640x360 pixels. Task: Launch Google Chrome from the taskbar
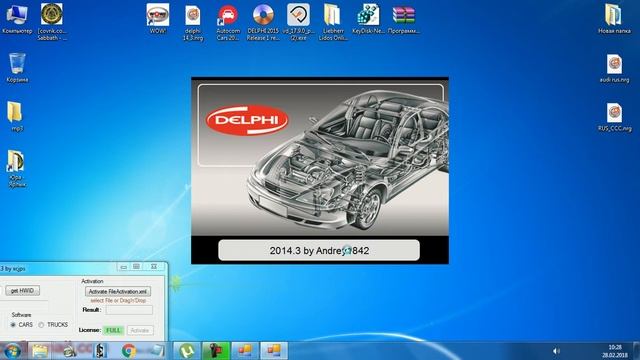[129, 351]
